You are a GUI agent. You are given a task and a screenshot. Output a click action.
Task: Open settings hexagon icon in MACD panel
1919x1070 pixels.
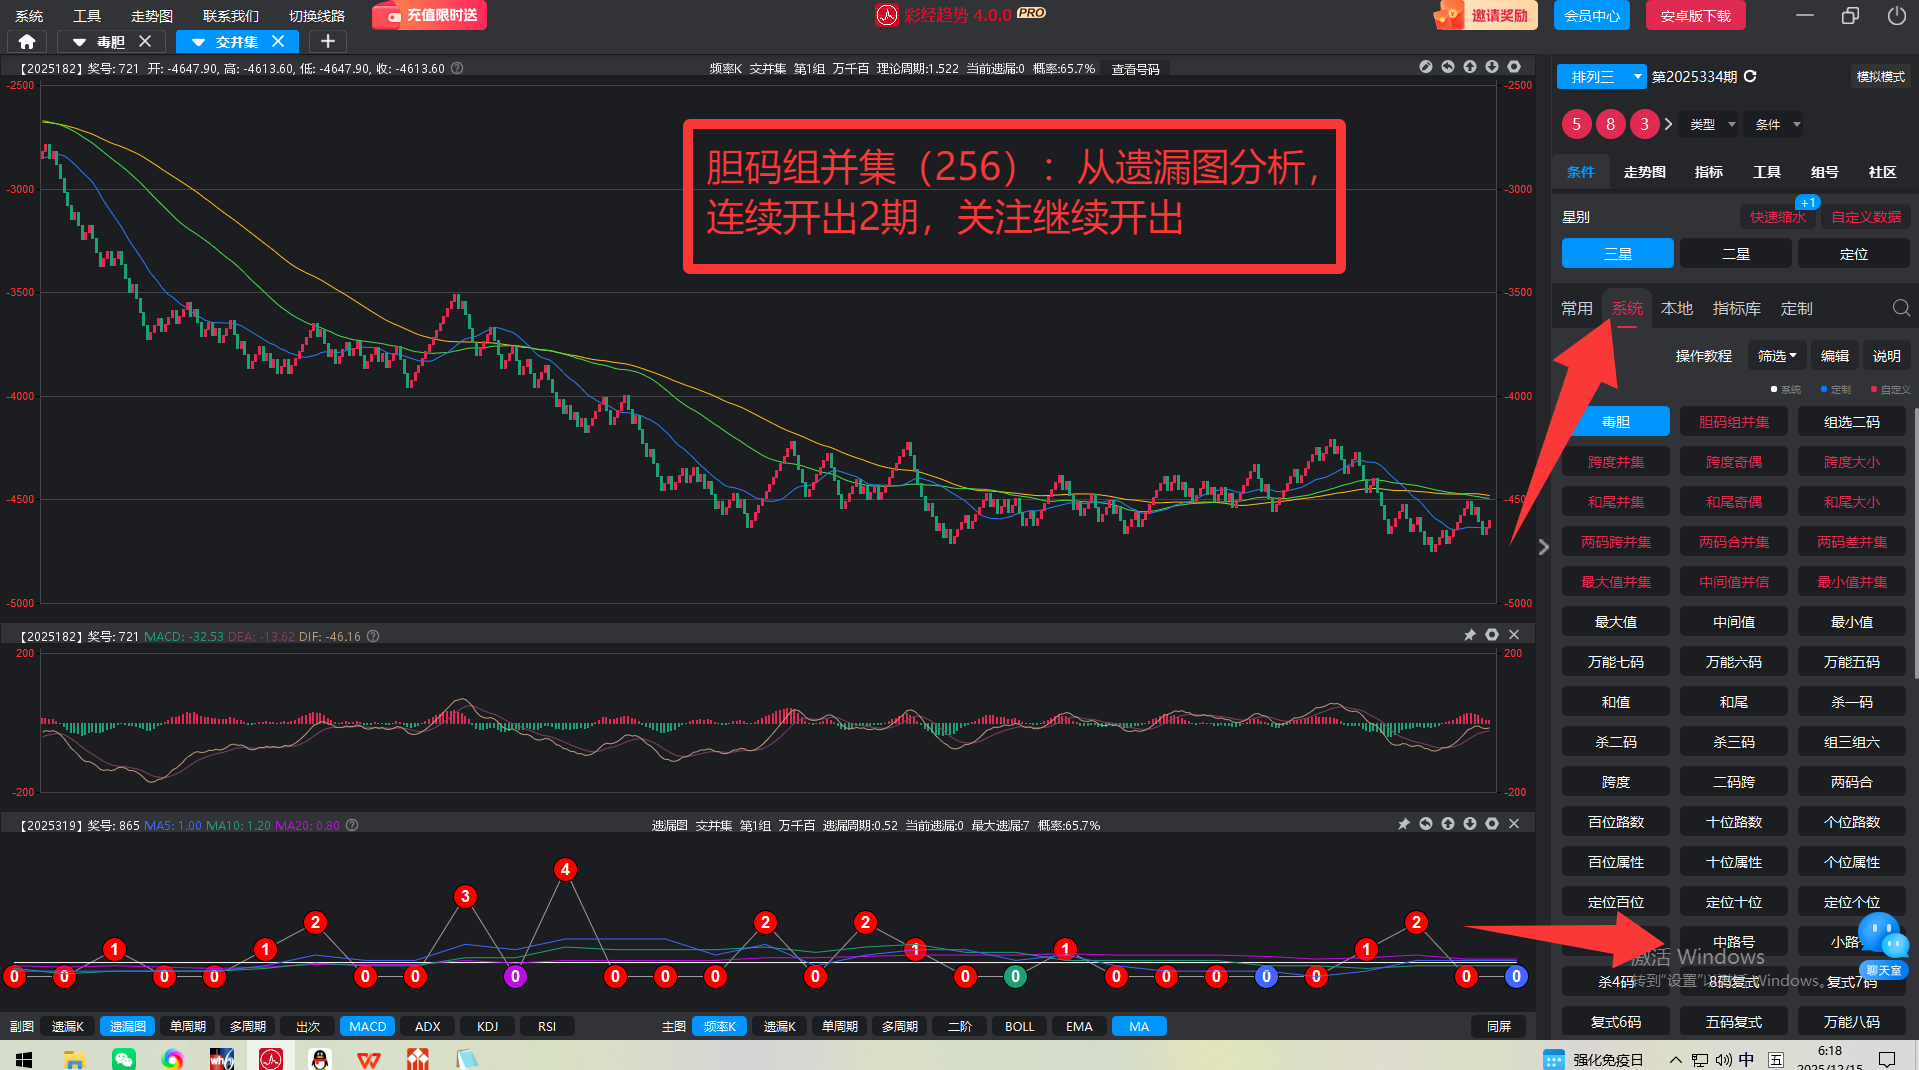pos(1491,635)
